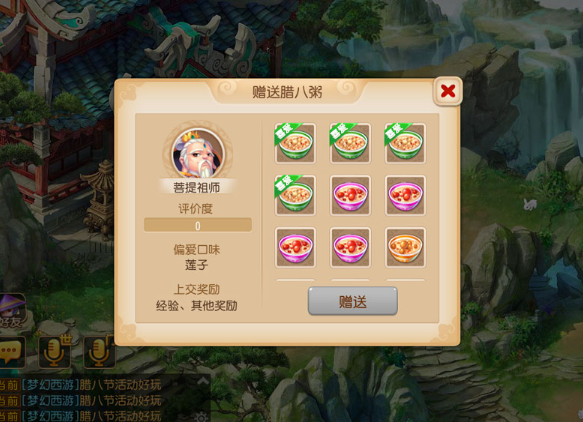583x422 pixels.
Task: Click the 菩提祖师 NPC portrait
Action: (197, 153)
